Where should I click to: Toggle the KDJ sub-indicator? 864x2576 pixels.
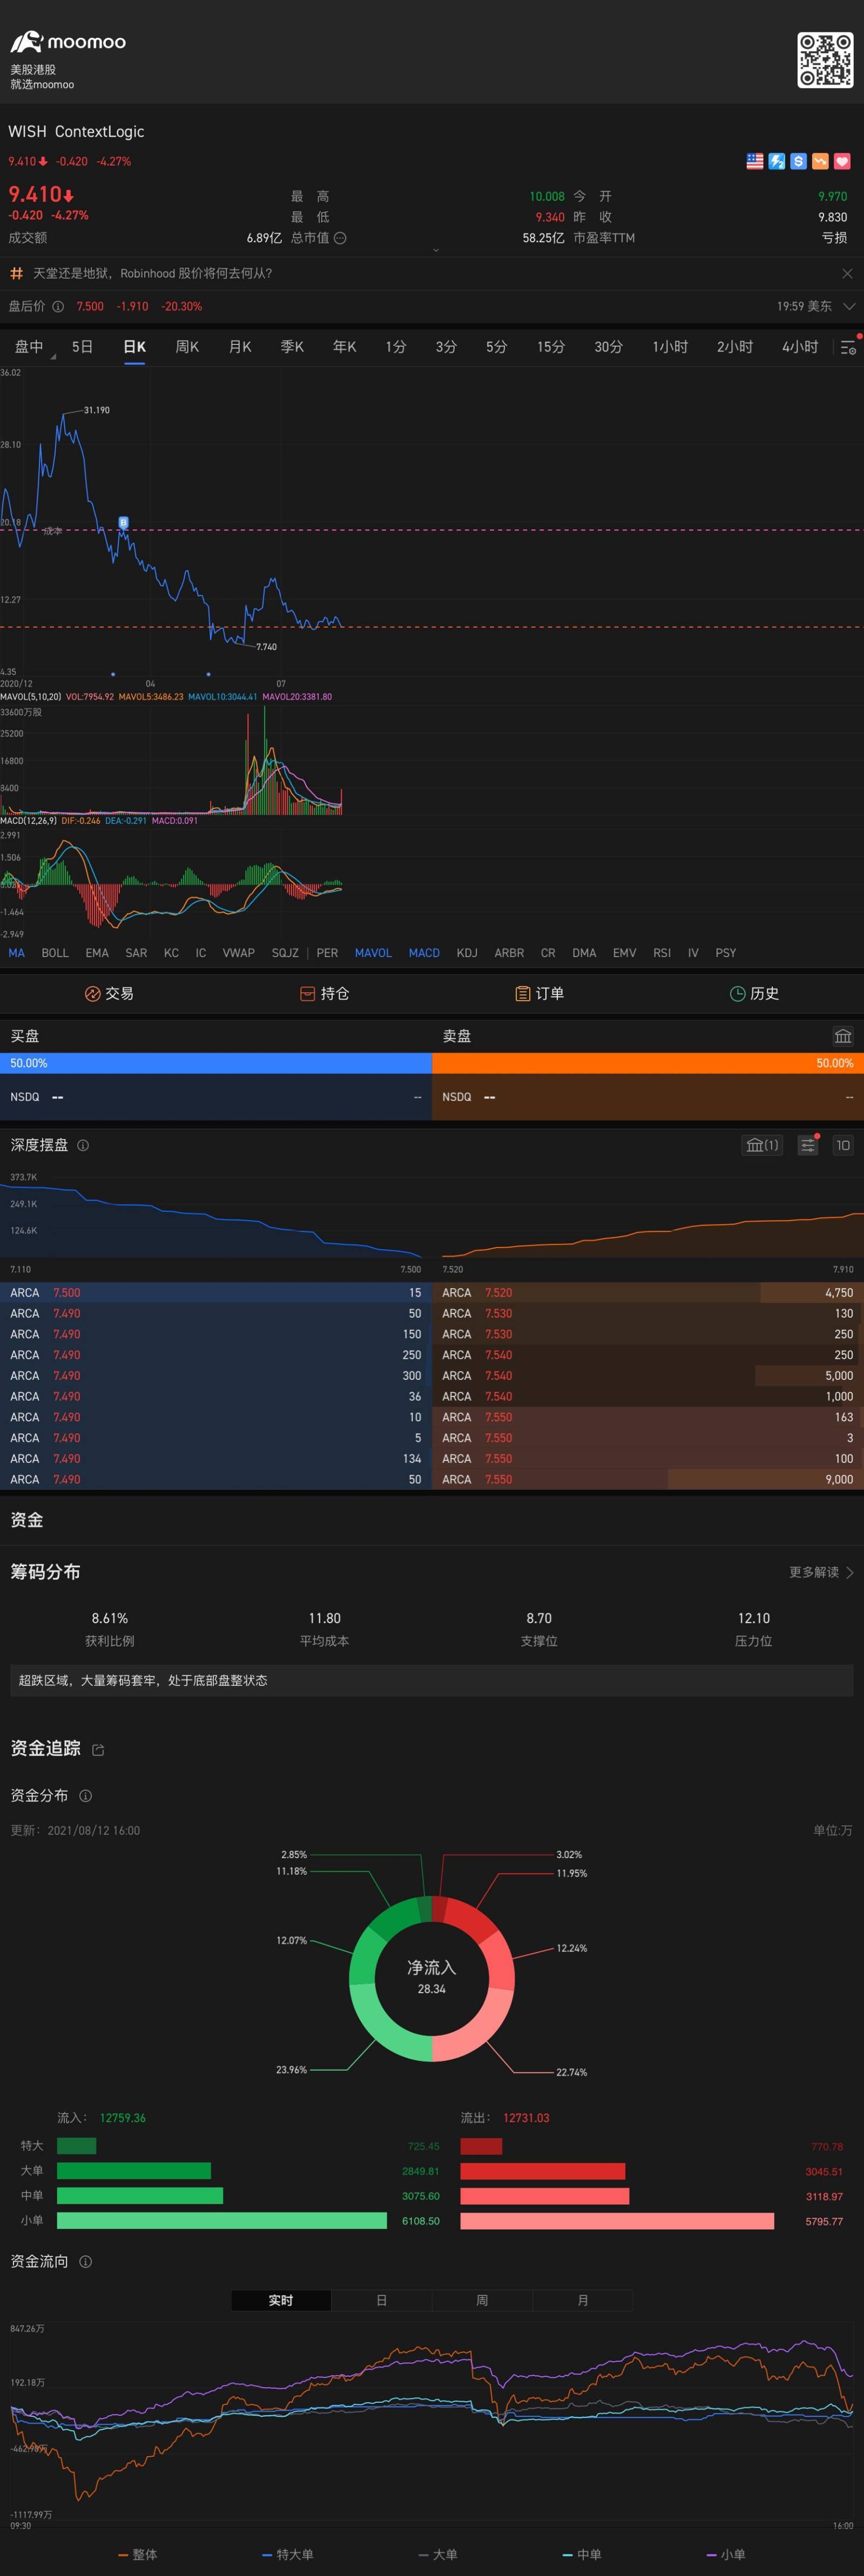click(x=467, y=953)
